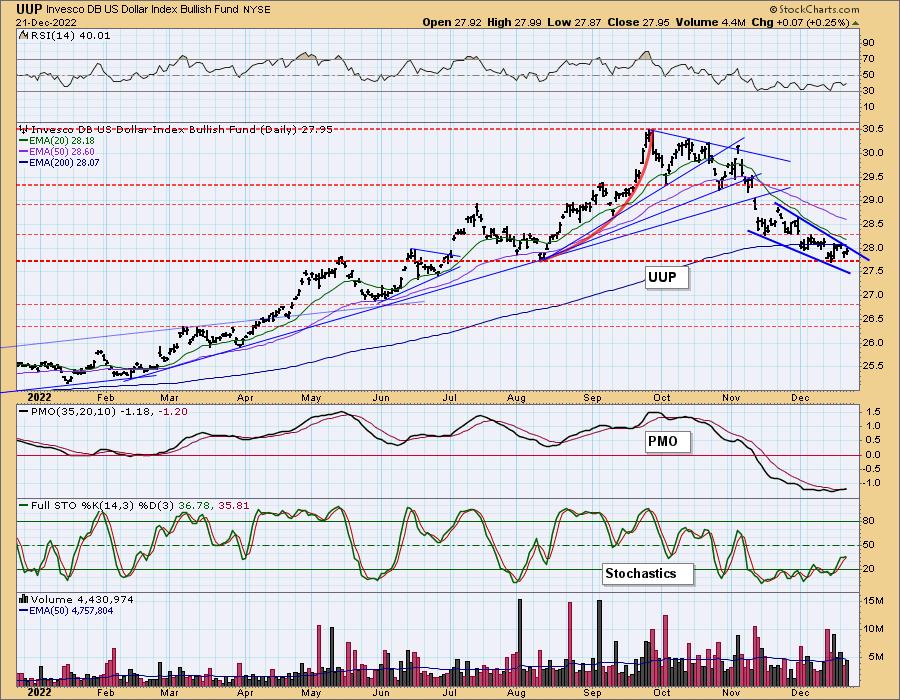Click the -1.0 PMO axis label
Screen dimensions: 900x700
[x=873, y=483]
